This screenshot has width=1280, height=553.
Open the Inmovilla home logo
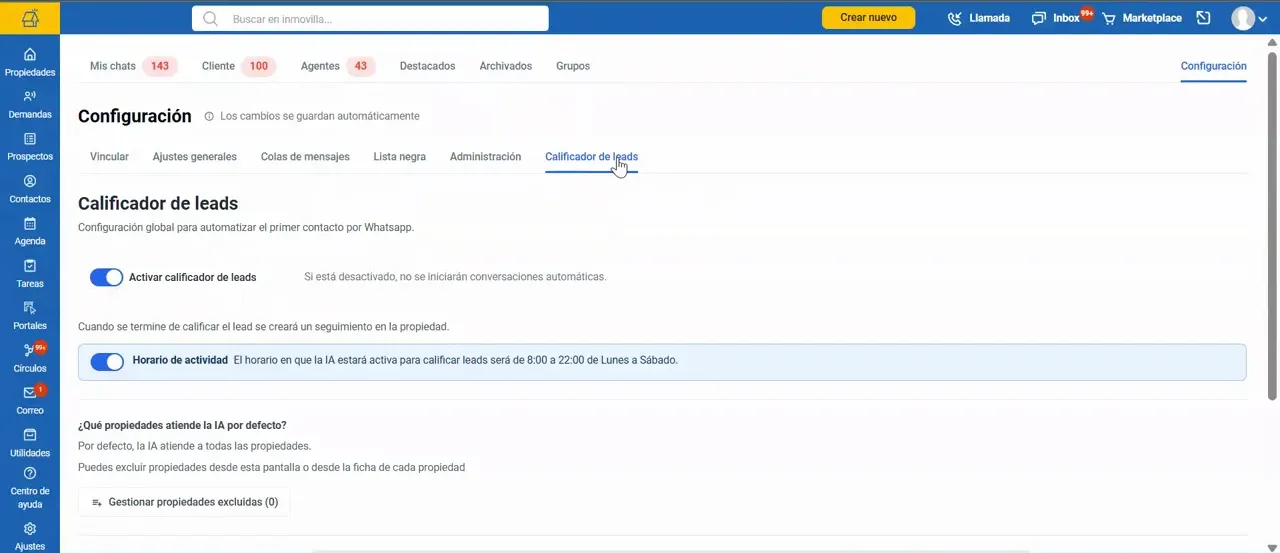pos(30,17)
